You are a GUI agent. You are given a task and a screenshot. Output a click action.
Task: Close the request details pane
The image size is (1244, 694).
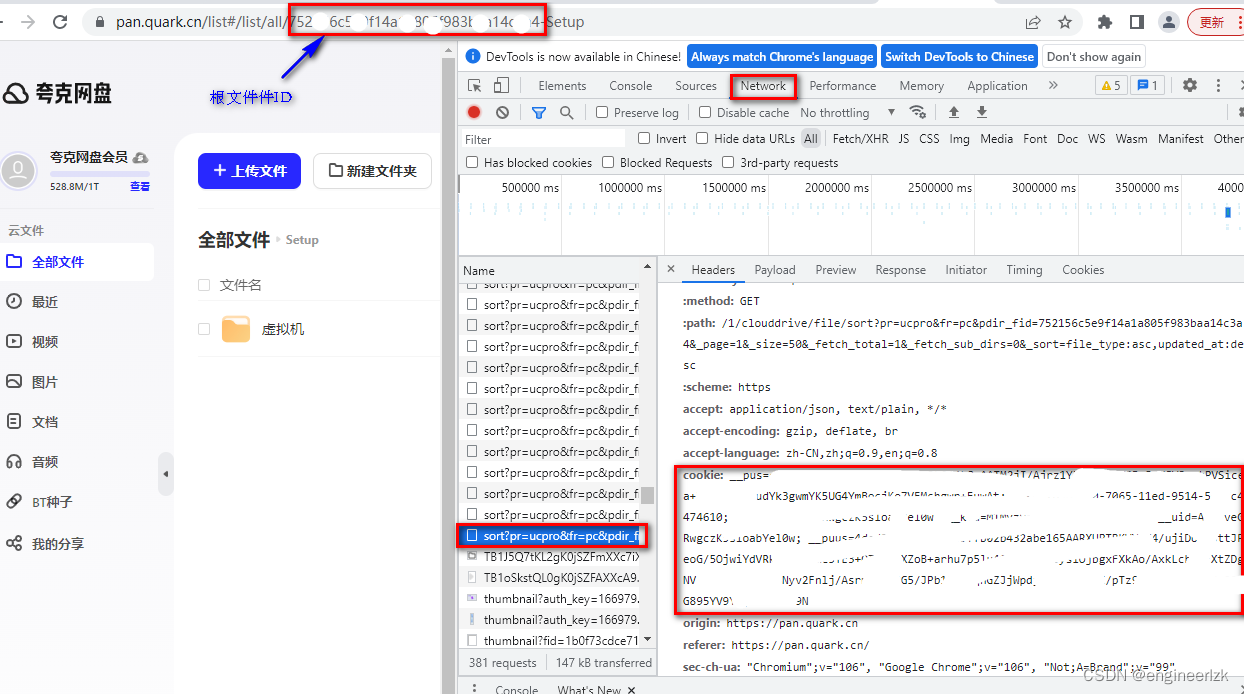[671, 270]
